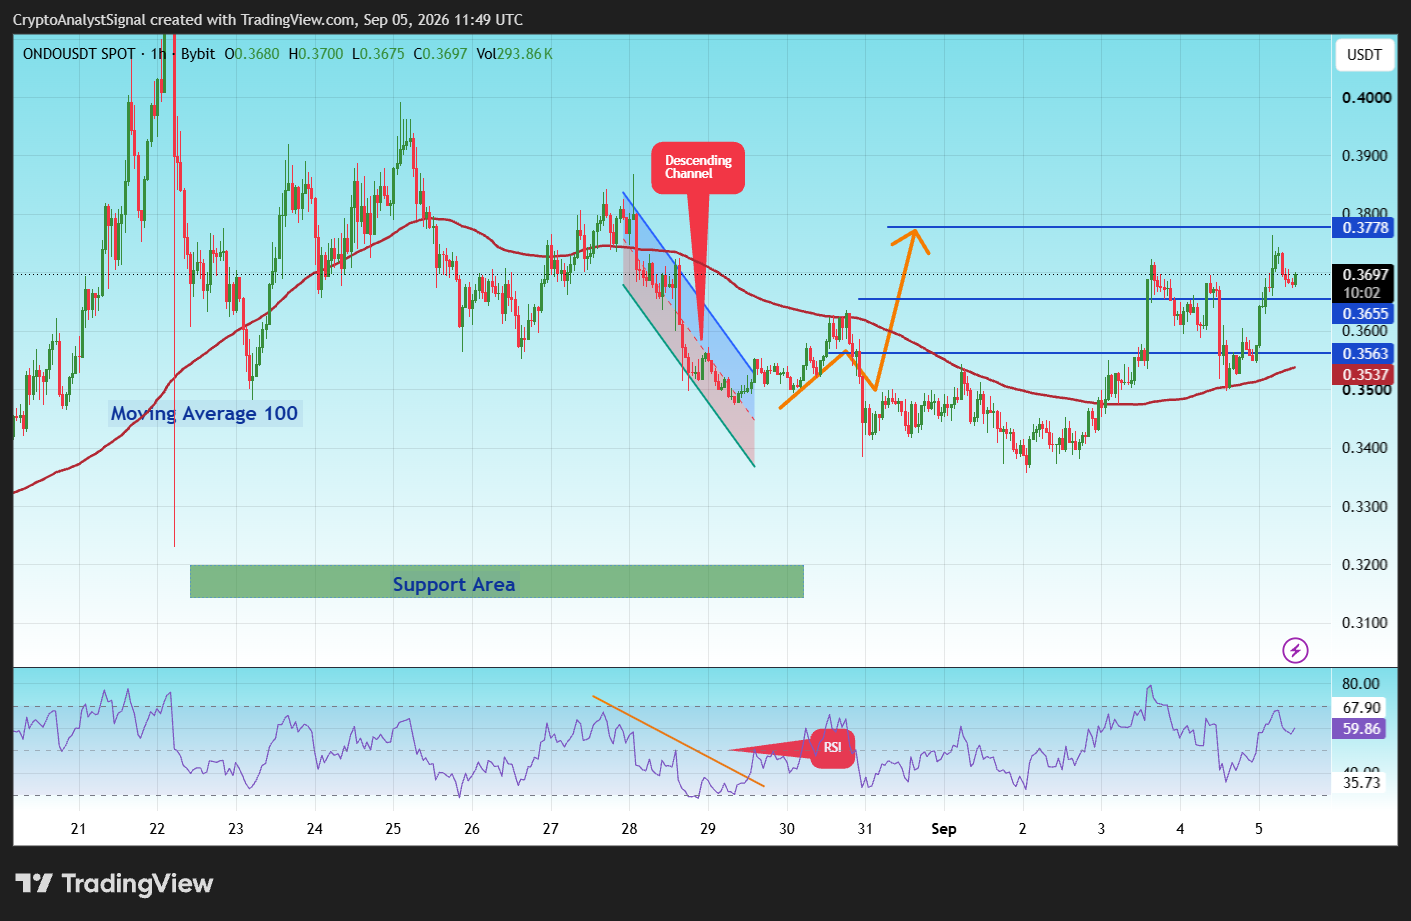Click the 0.3300 price axis label
Viewport: 1411px width, 921px height.
pos(1366,507)
